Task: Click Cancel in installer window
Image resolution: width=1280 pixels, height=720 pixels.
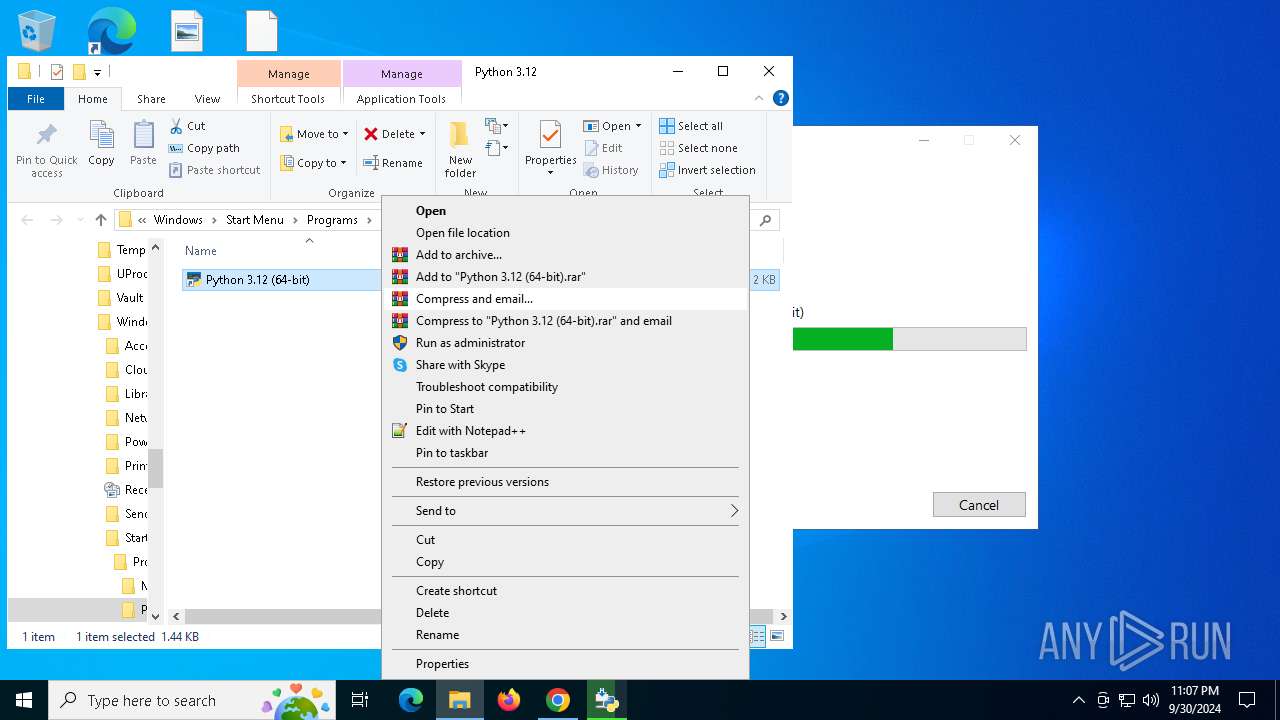Action: [x=979, y=505]
